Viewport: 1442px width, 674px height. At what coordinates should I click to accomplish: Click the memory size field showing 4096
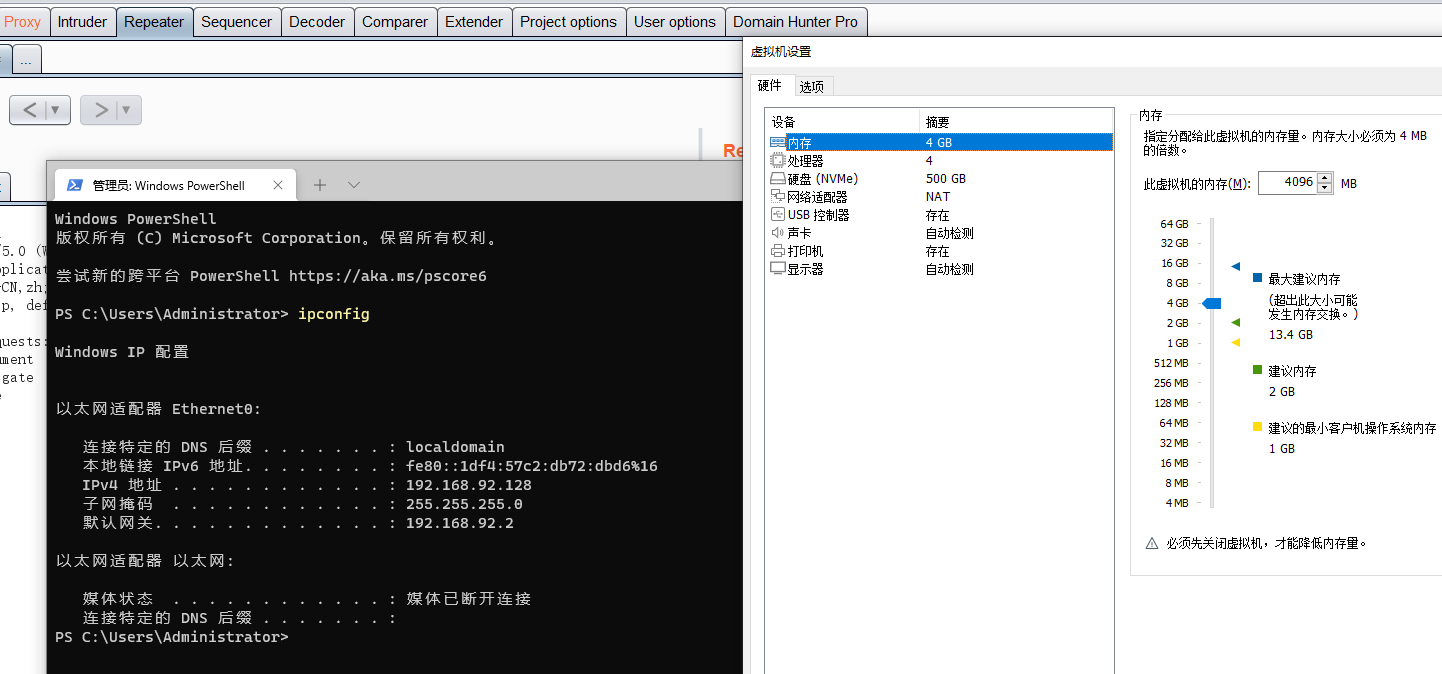(1288, 183)
